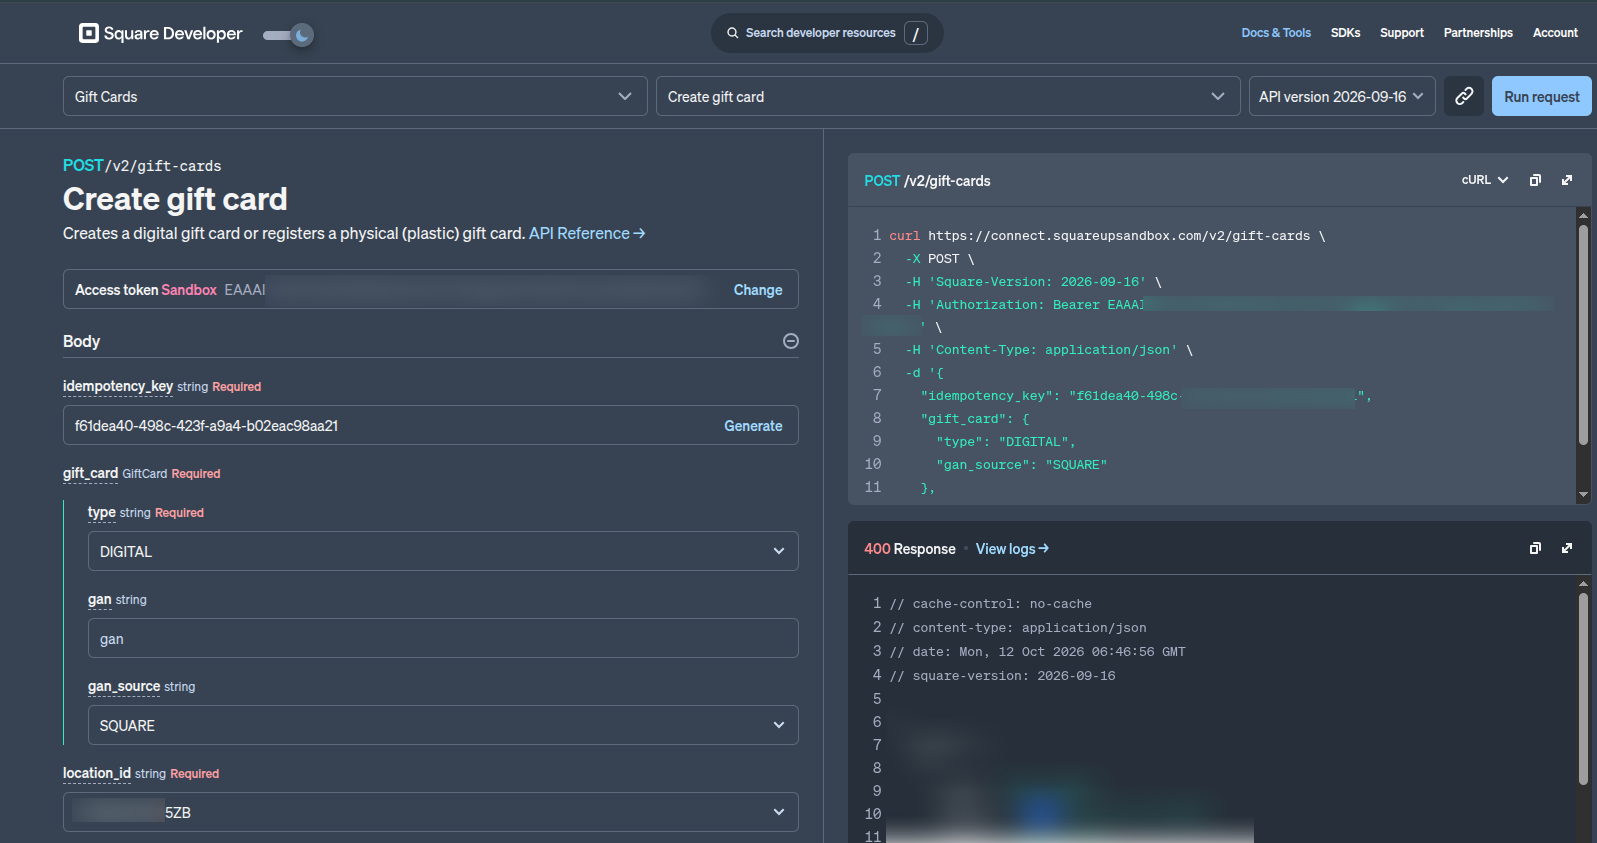This screenshot has width=1597, height=843.
Task: Copy the cURL request code
Action: [x=1535, y=180]
